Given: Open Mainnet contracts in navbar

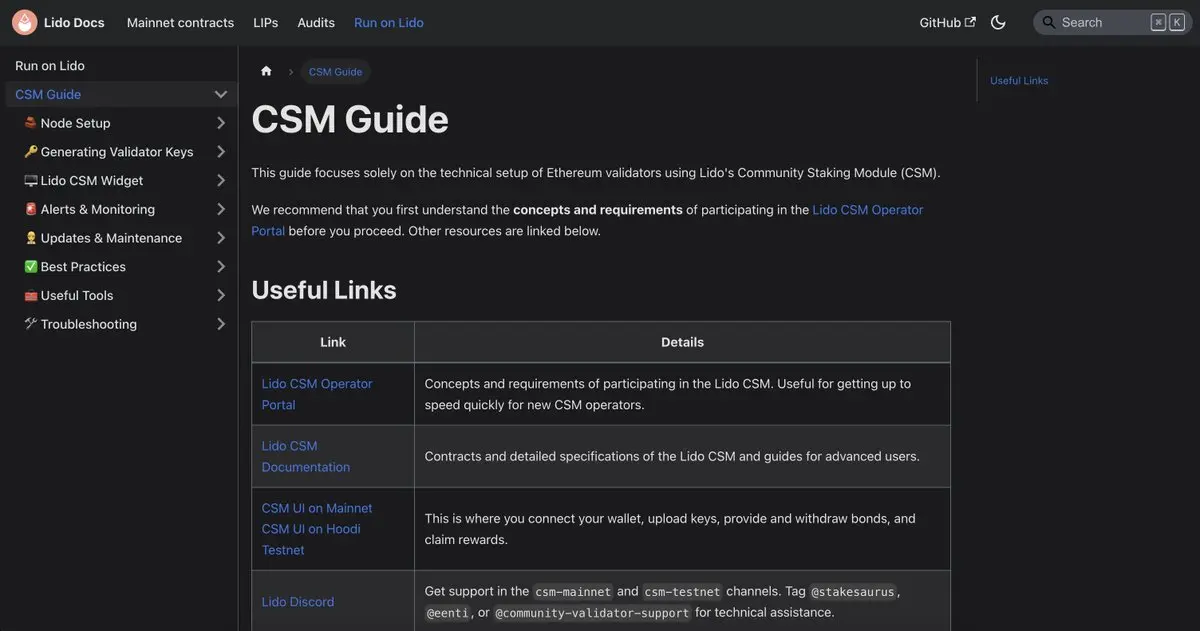Looking at the screenshot, I should 180,22.
